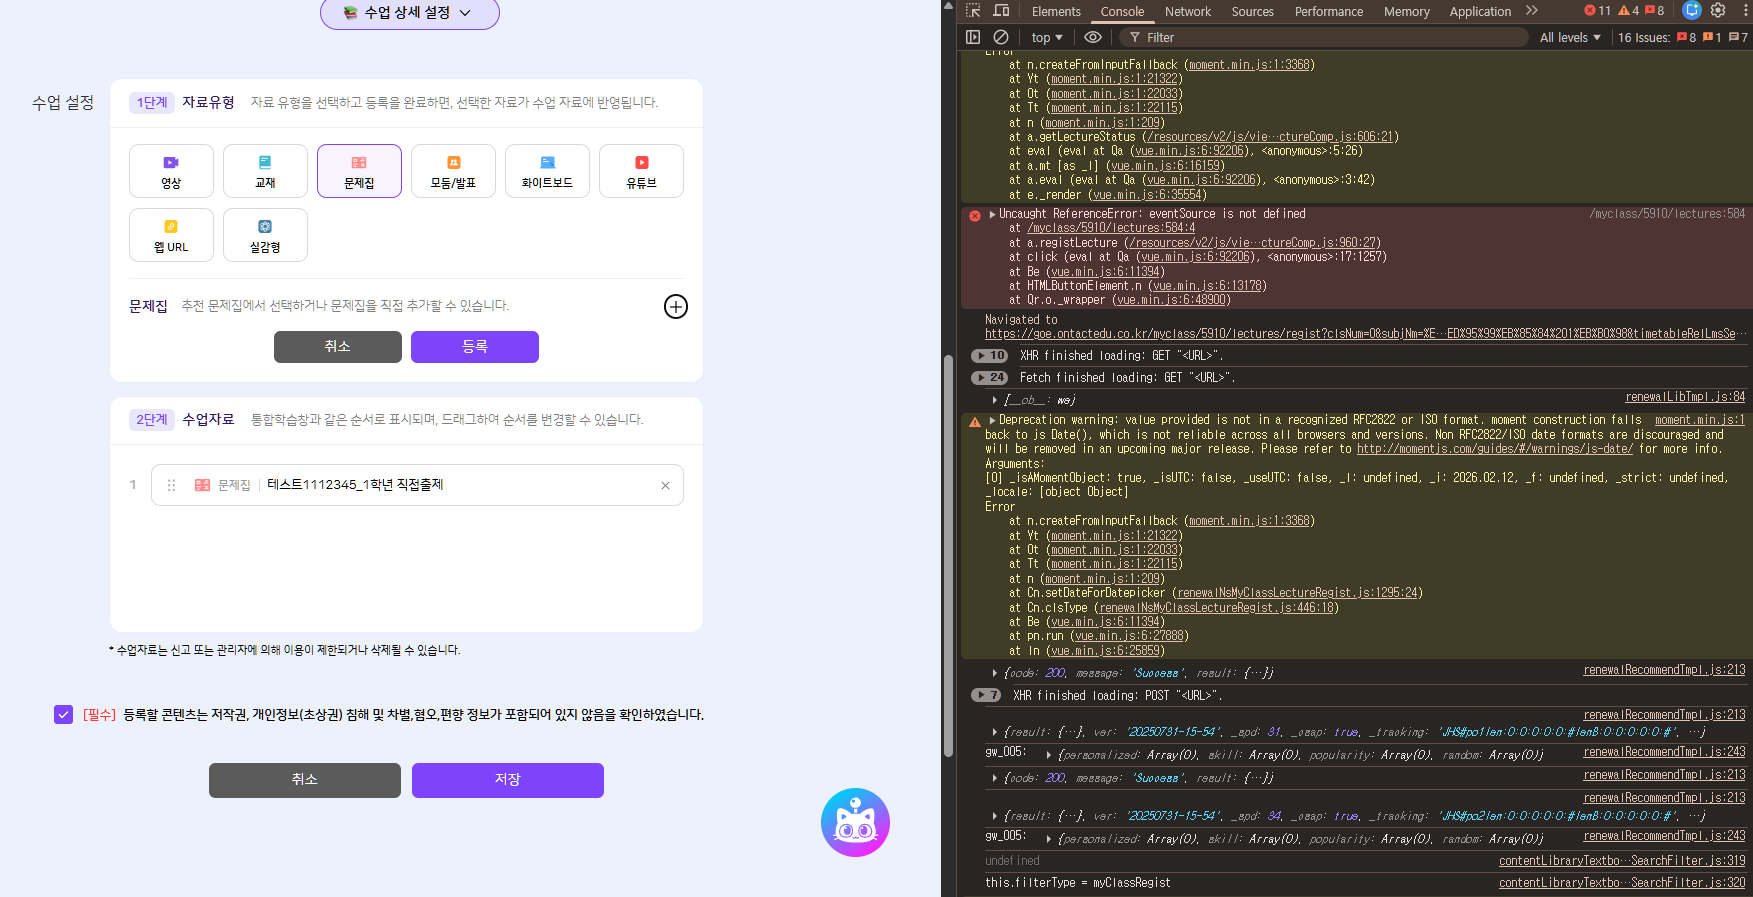This screenshot has height=897, width=1753.
Task: Uncheck the 필수 copyright confirmation checkbox
Action: click(64, 714)
